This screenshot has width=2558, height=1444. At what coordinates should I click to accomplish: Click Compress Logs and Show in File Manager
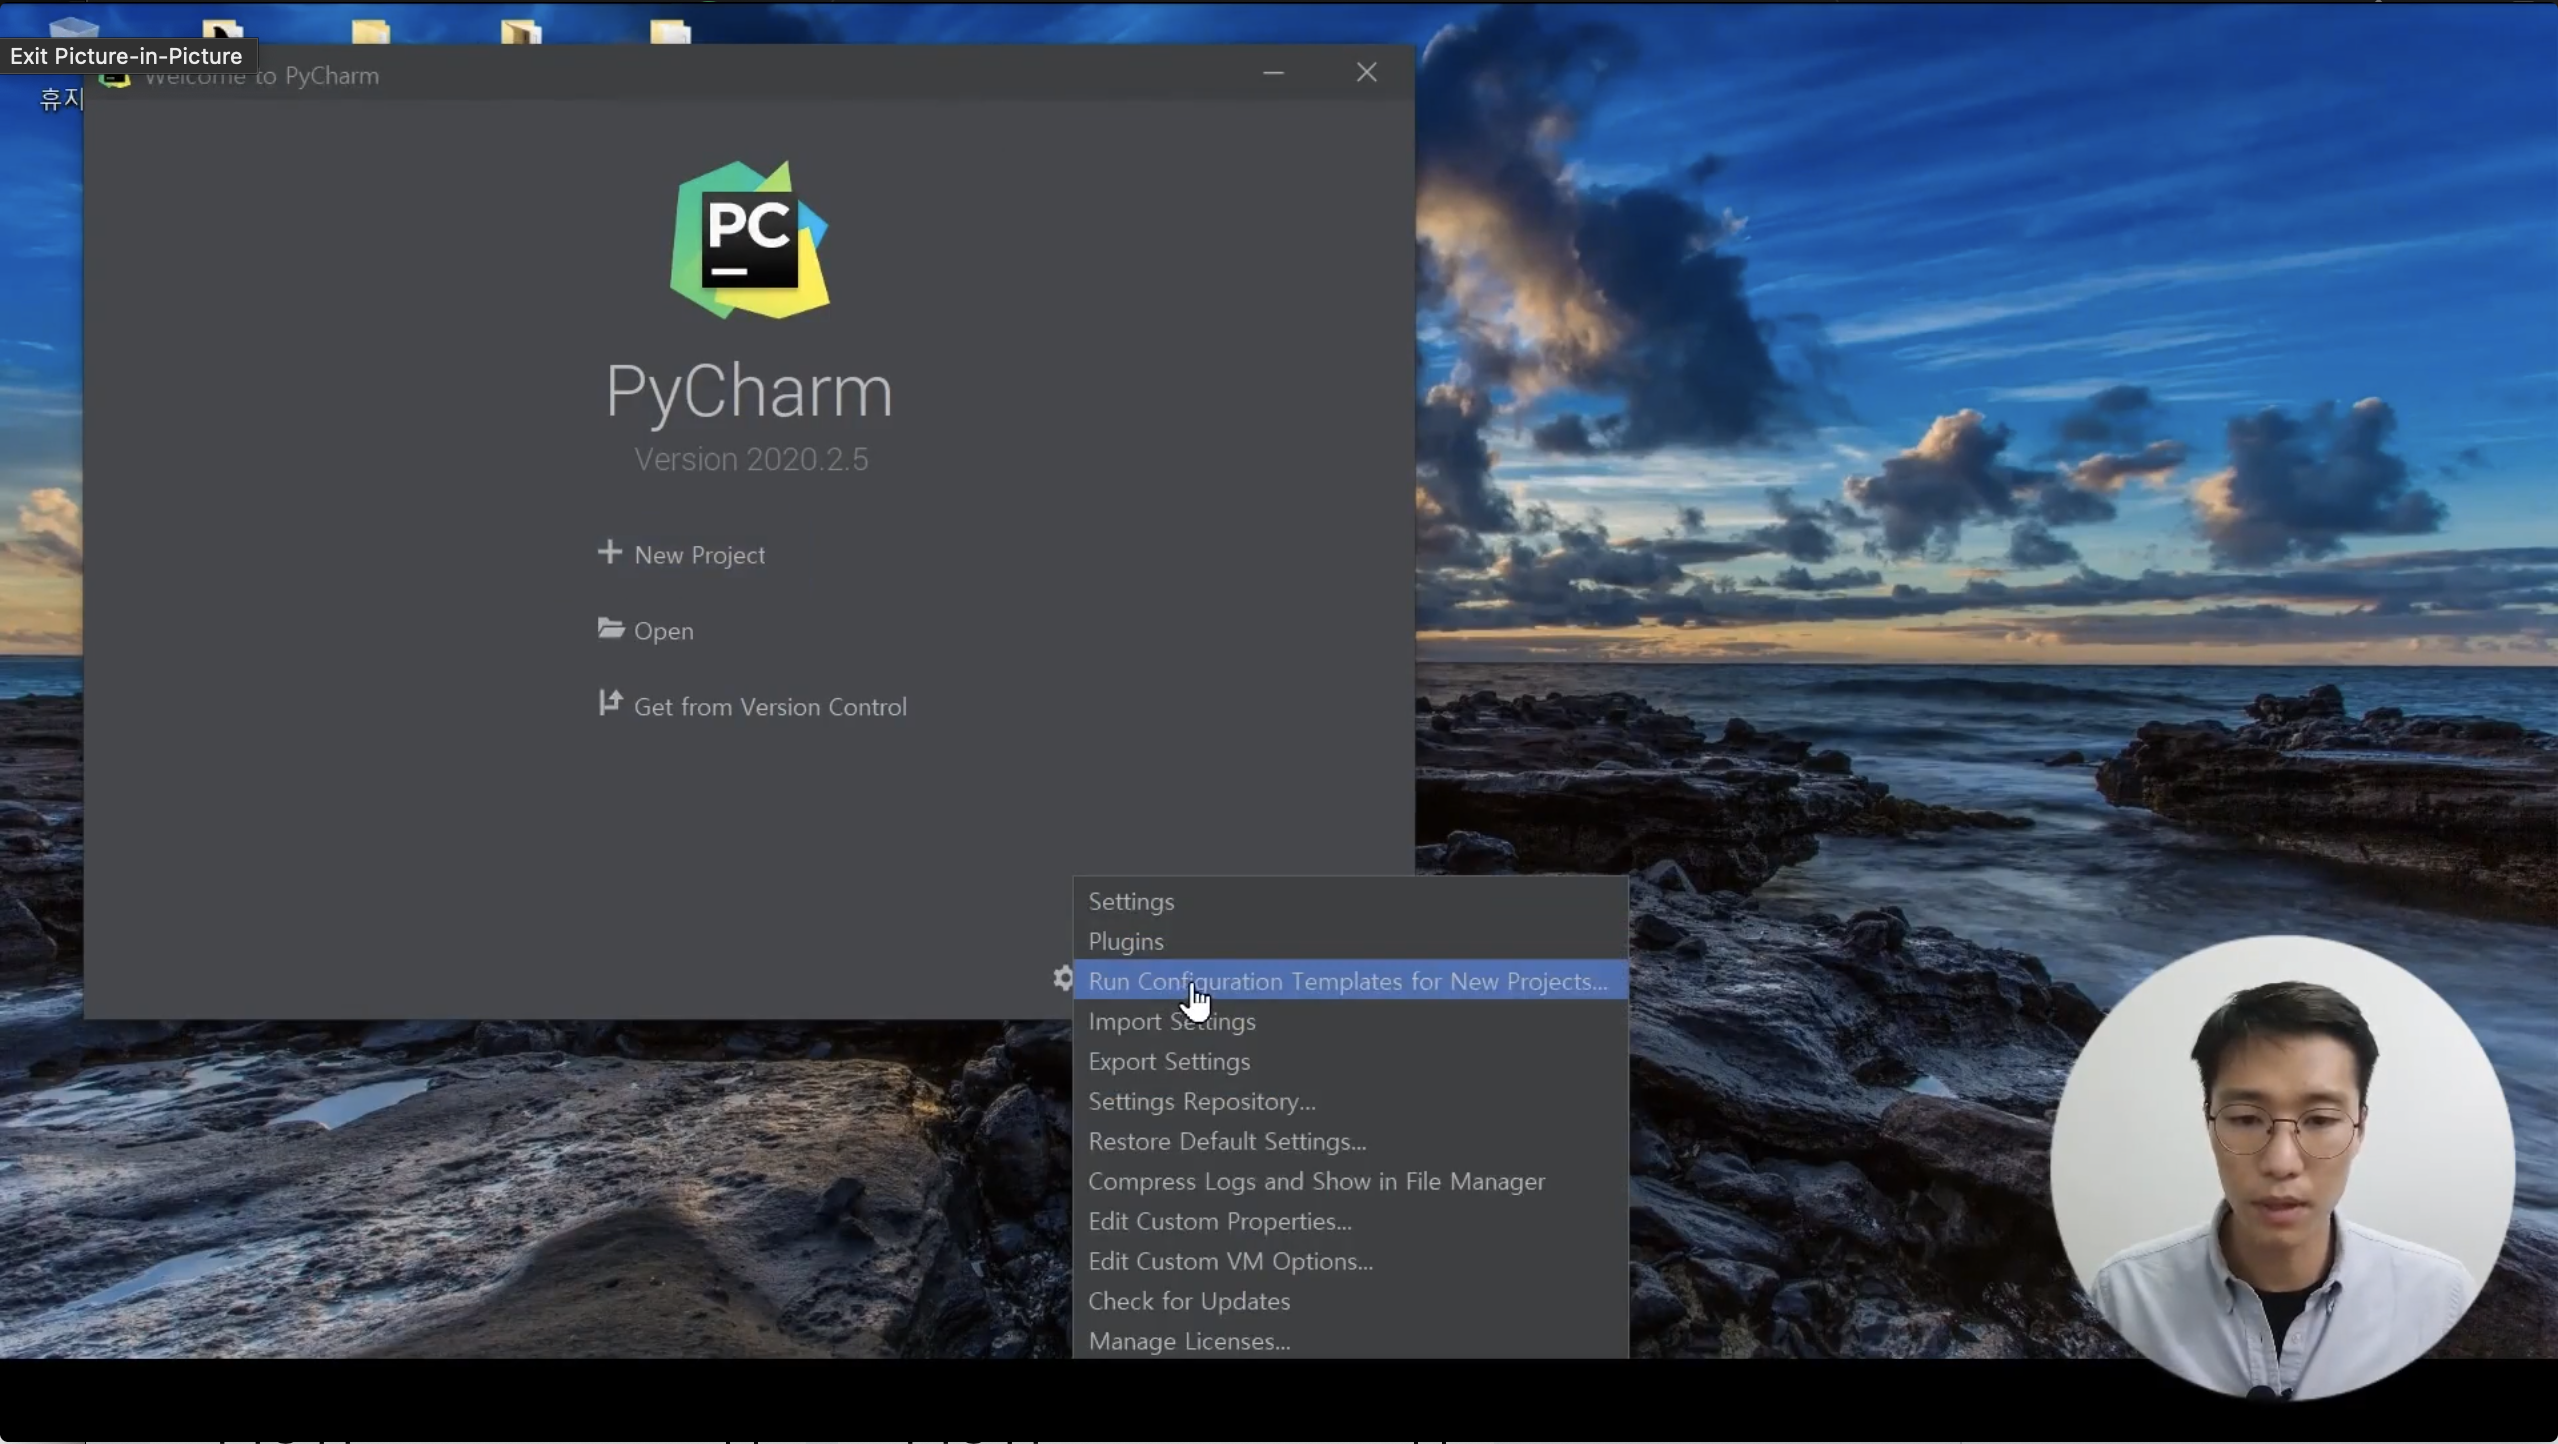(x=1350, y=1181)
